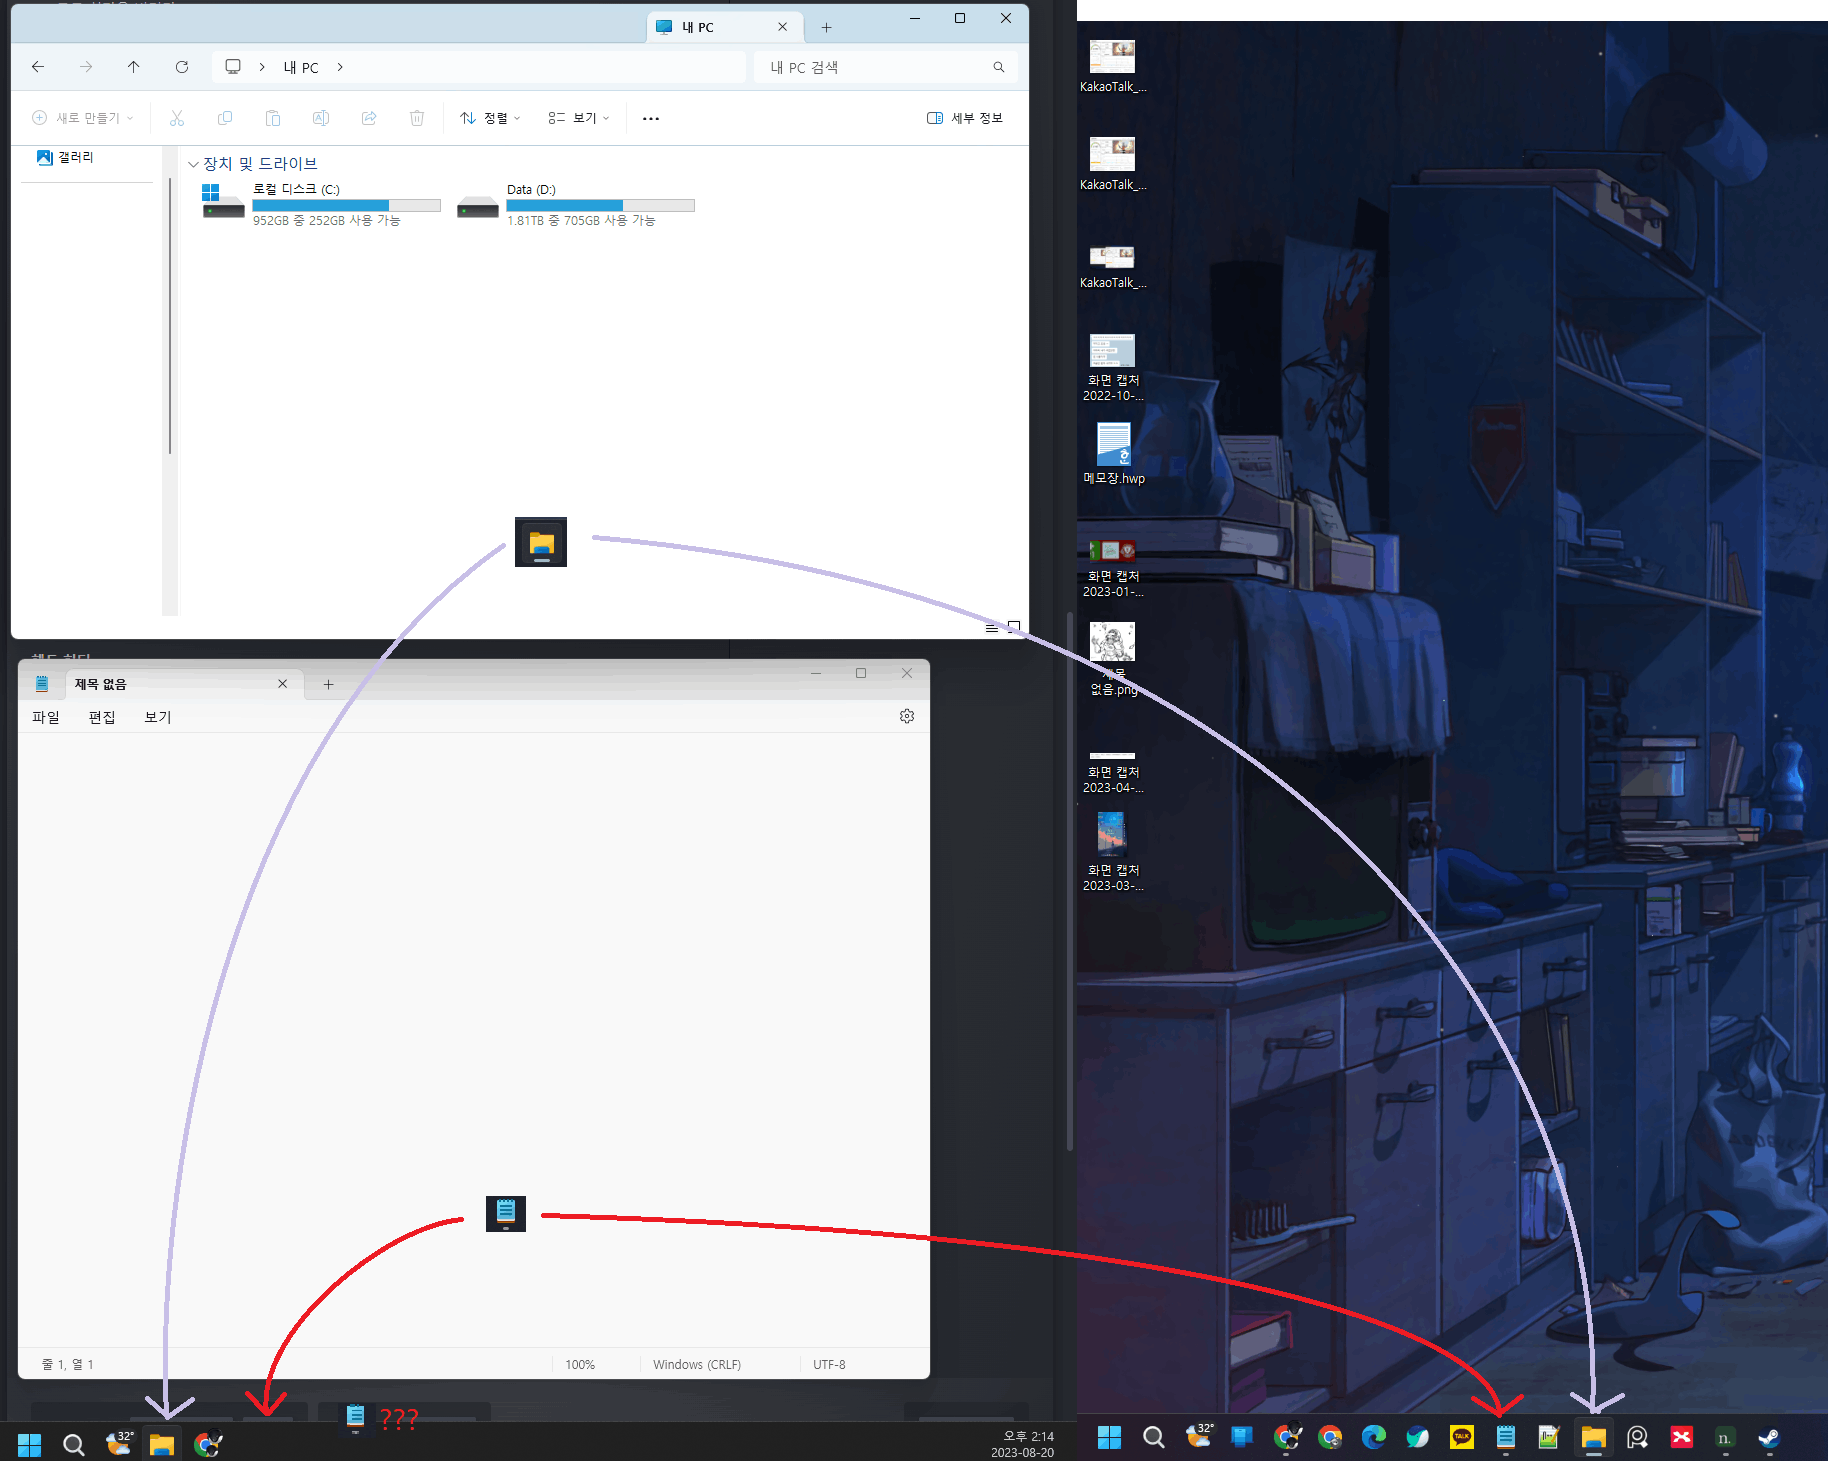This screenshot has height=1461, width=1828.
Task: Click the 로컬 디스크 (C:) usage bar
Action: (346, 205)
